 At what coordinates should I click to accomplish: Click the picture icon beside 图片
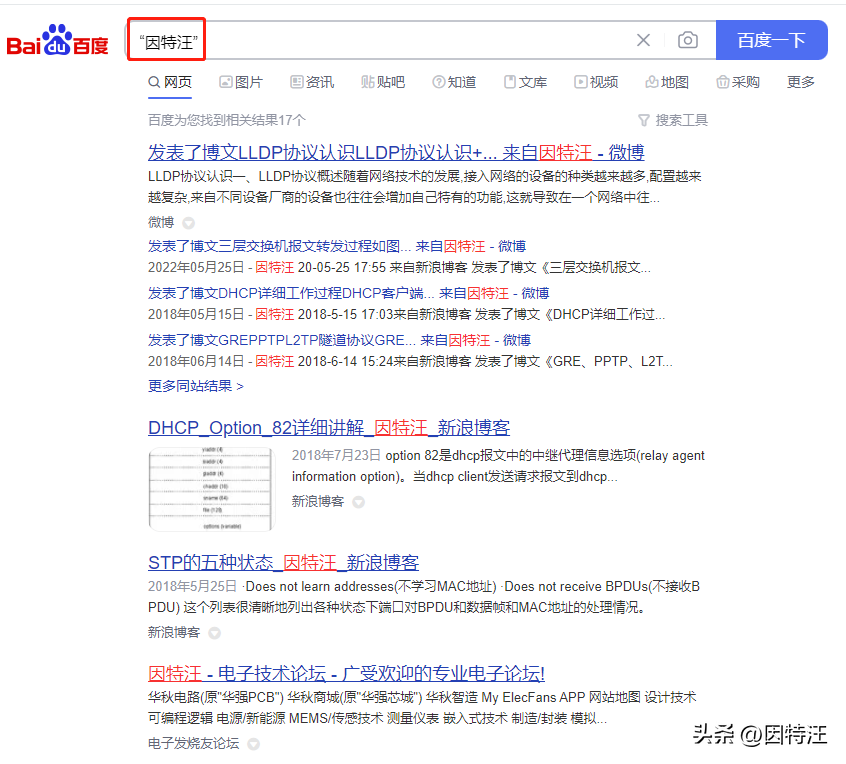pyautogui.click(x=226, y=82)
